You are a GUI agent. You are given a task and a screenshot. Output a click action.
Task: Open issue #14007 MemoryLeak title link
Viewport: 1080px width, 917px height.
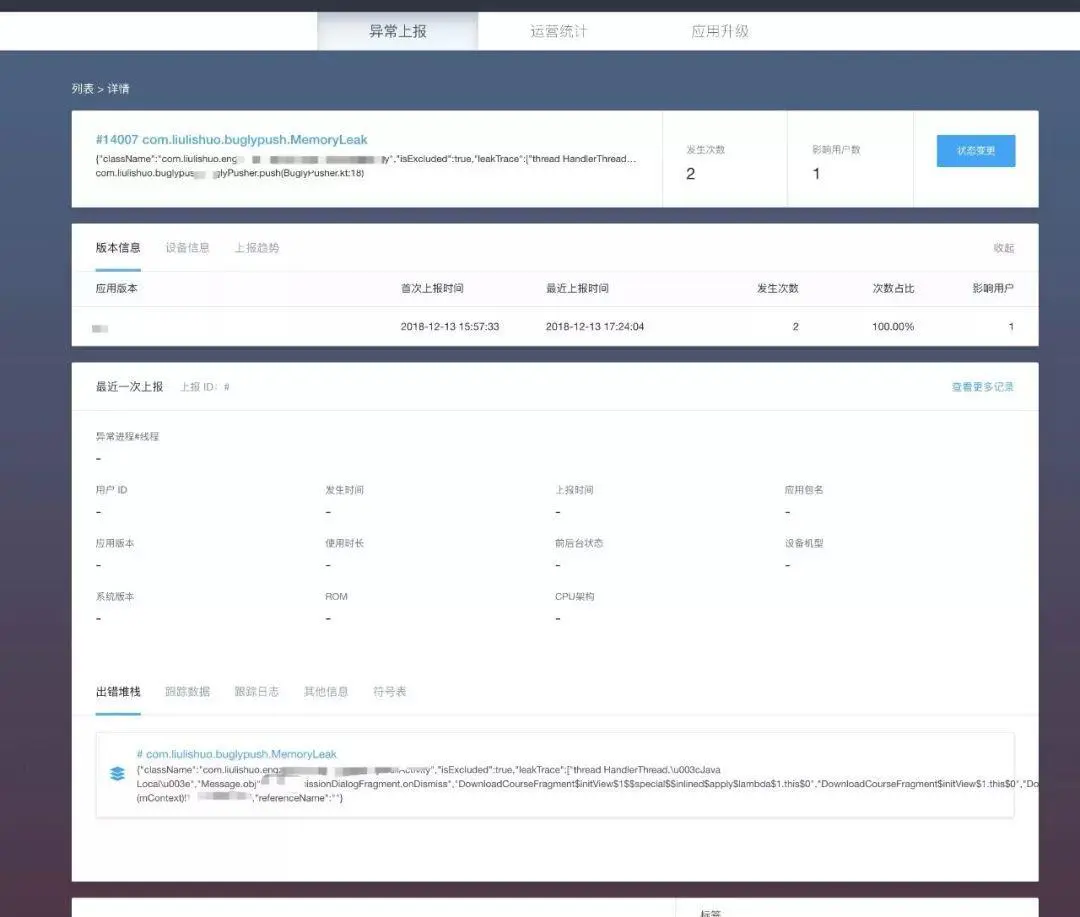click(x=231, y=139)
